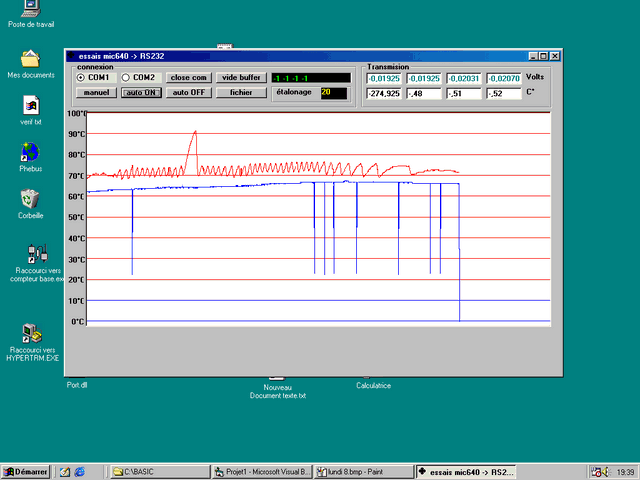The height and width of the screenshot is (480, 640).
Task: Click the fichier button
Action: pos(241,92)
